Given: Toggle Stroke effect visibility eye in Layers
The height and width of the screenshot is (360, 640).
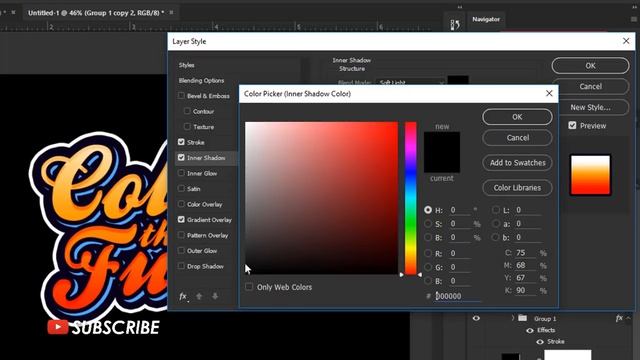Looking at the screenshot, I should coord(540,342).
